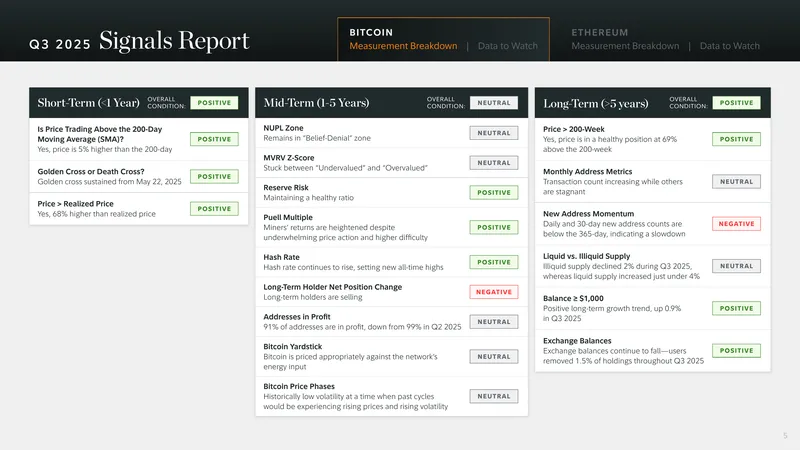Screen dimensions: 800x450
Task: Select the ETHEREUM section heading
Action: pos(599,32)
